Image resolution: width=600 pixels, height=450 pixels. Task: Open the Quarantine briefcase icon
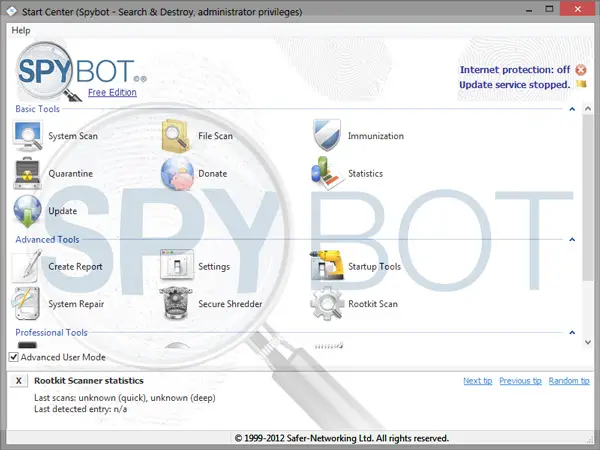tap(27, 173)
